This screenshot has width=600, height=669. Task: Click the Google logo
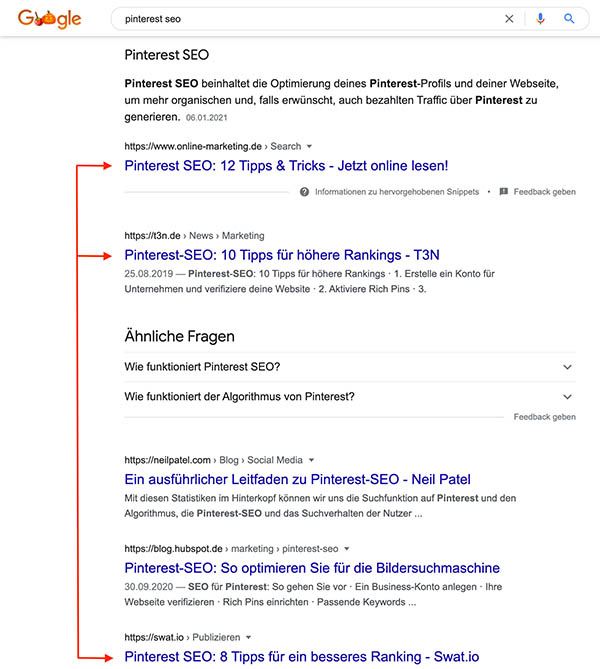coord(50,19)
